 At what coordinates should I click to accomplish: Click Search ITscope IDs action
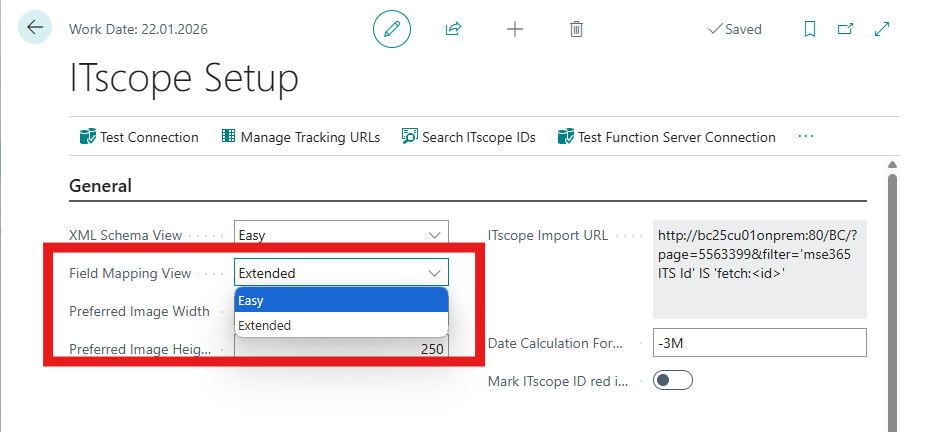click(468, 137)
